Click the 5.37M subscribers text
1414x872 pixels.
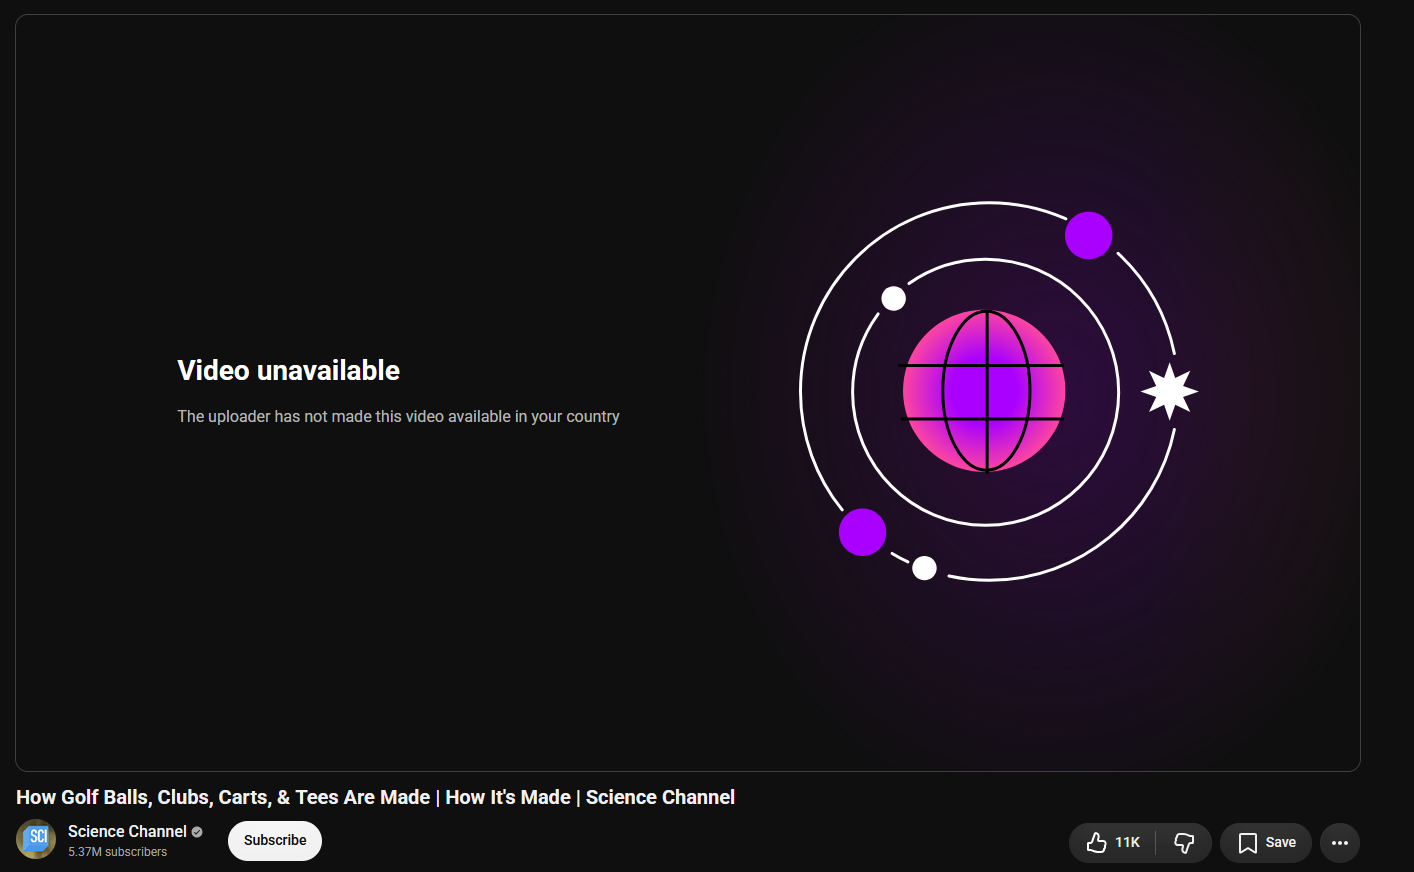coord(118,852)
